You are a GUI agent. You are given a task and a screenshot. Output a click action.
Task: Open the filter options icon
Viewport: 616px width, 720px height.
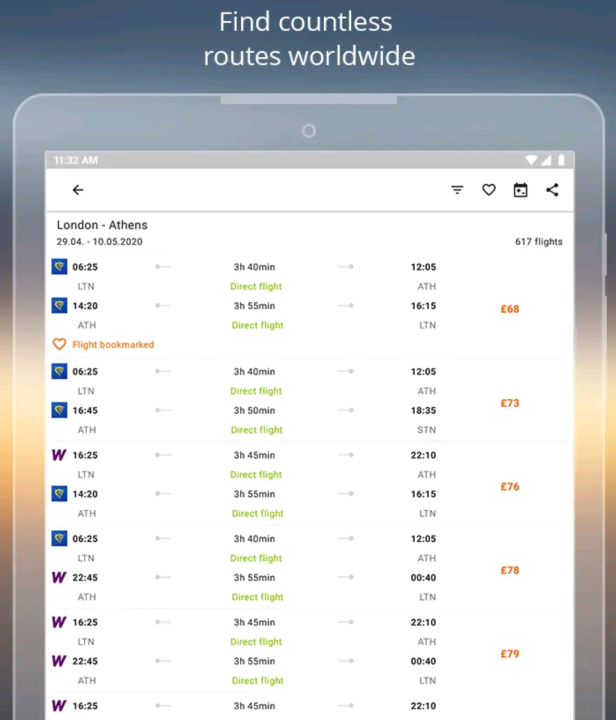coord(457,190)
